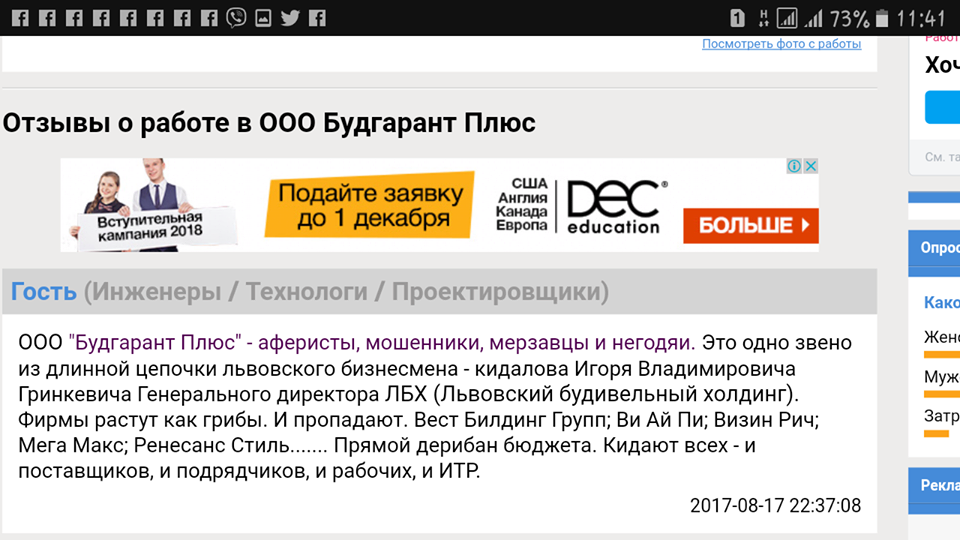Click the heading 'Отзывы о работе в ООО Будгарант Плюс'
Image resolution: width=960 pixels, height=540 pixels.
[269, 122]
